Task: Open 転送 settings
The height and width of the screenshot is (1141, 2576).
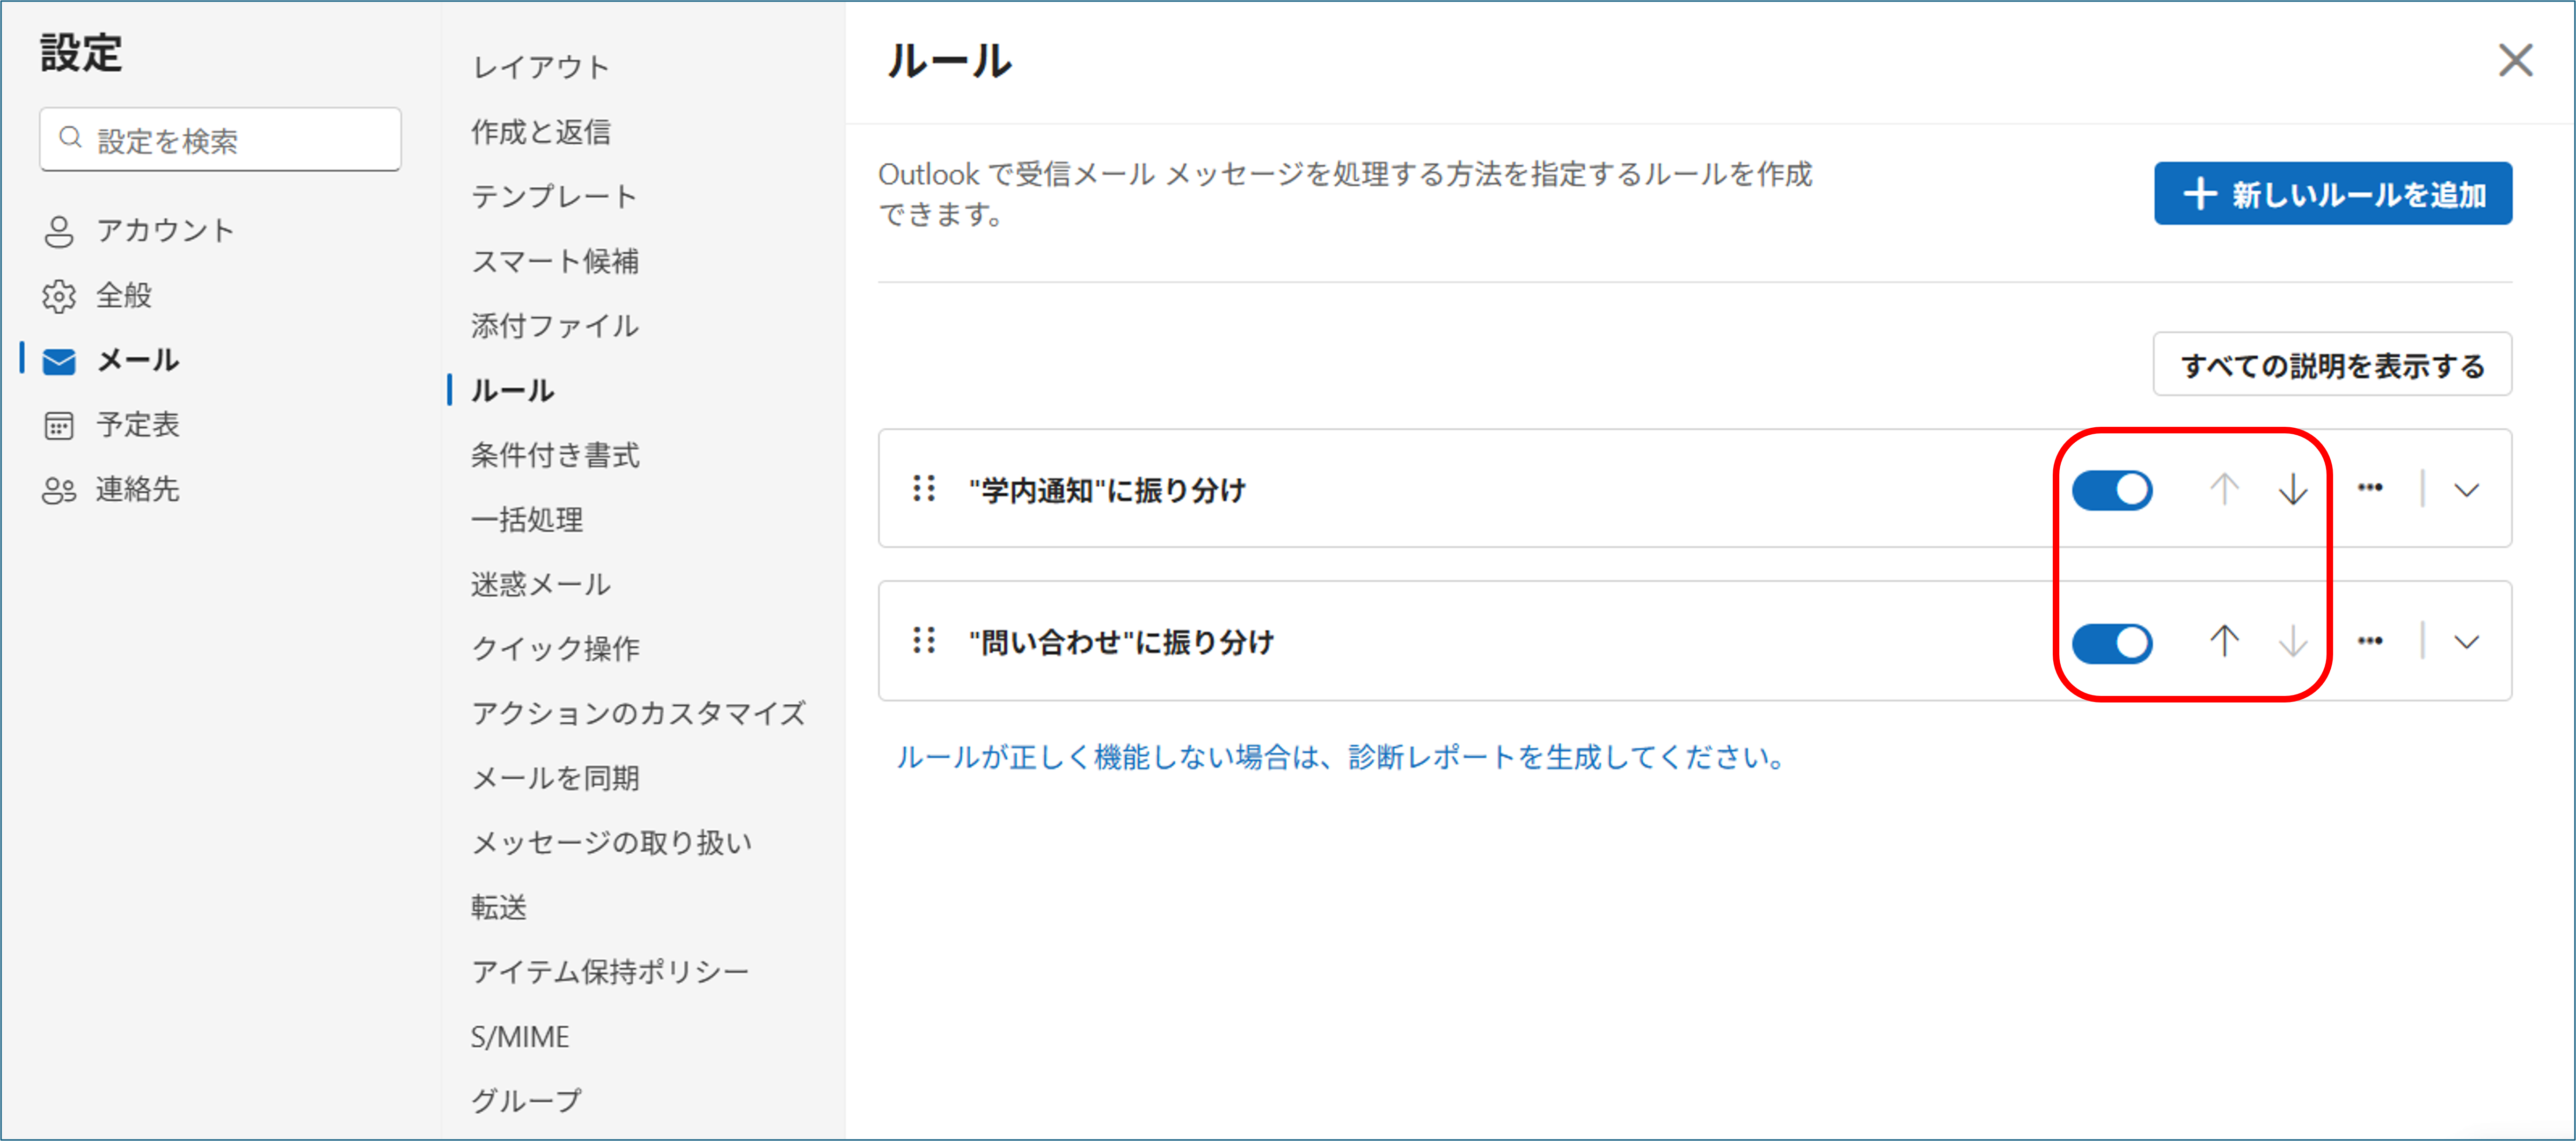Action: click(499, 907)
